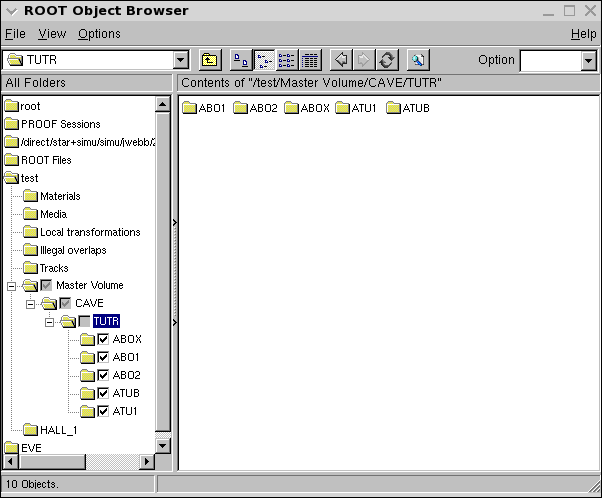Uncheck ATUB in tree
This screenshot has width=602, height=498.
coord(103,393)
